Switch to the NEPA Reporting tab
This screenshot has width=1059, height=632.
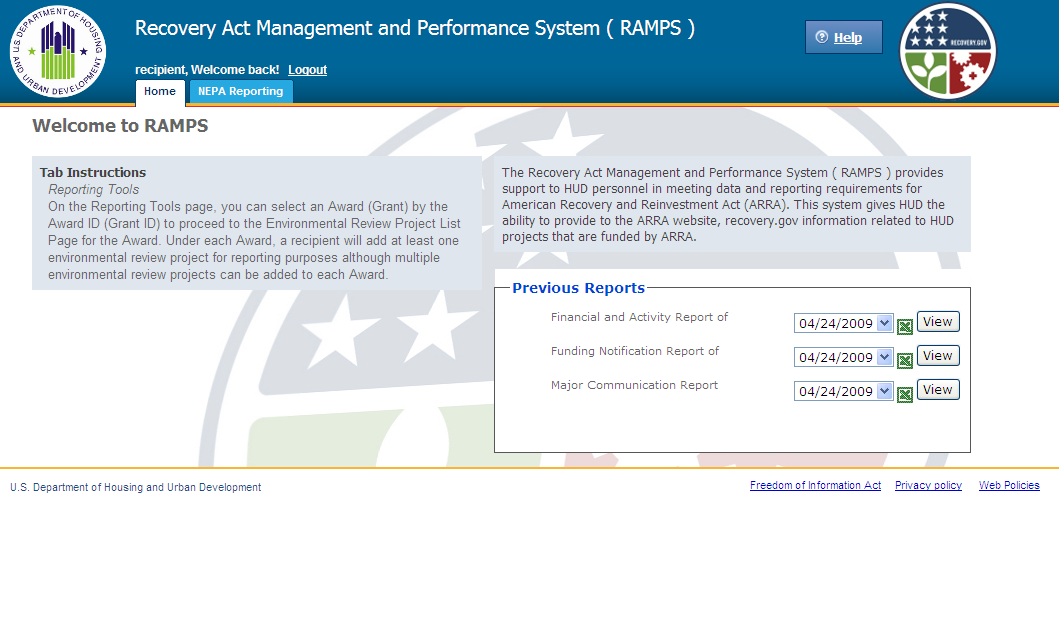240,92
